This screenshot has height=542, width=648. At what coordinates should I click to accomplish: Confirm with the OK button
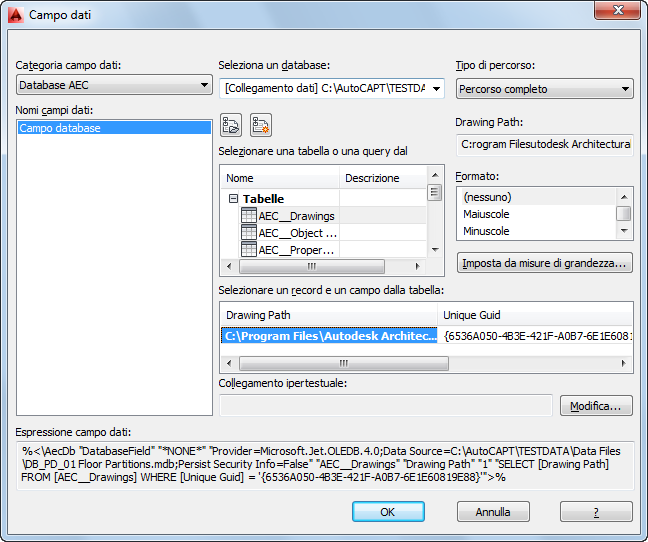388,512
